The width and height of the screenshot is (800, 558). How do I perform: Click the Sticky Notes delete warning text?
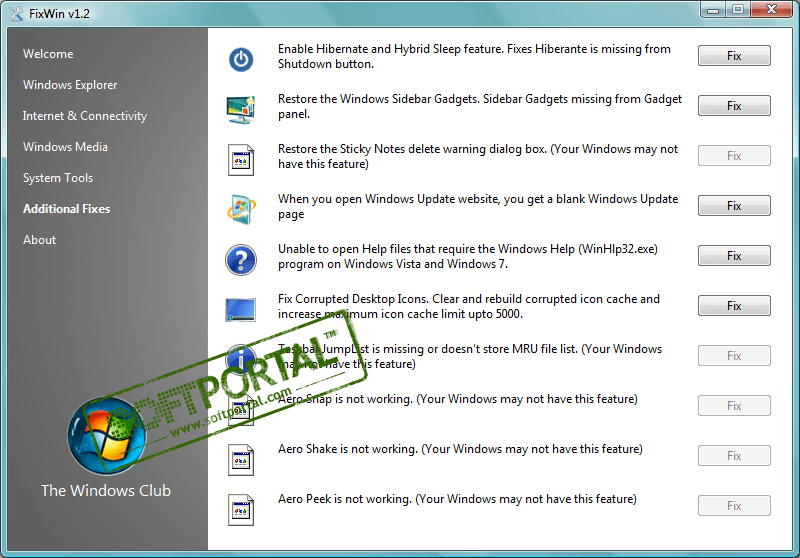(478, 156)
